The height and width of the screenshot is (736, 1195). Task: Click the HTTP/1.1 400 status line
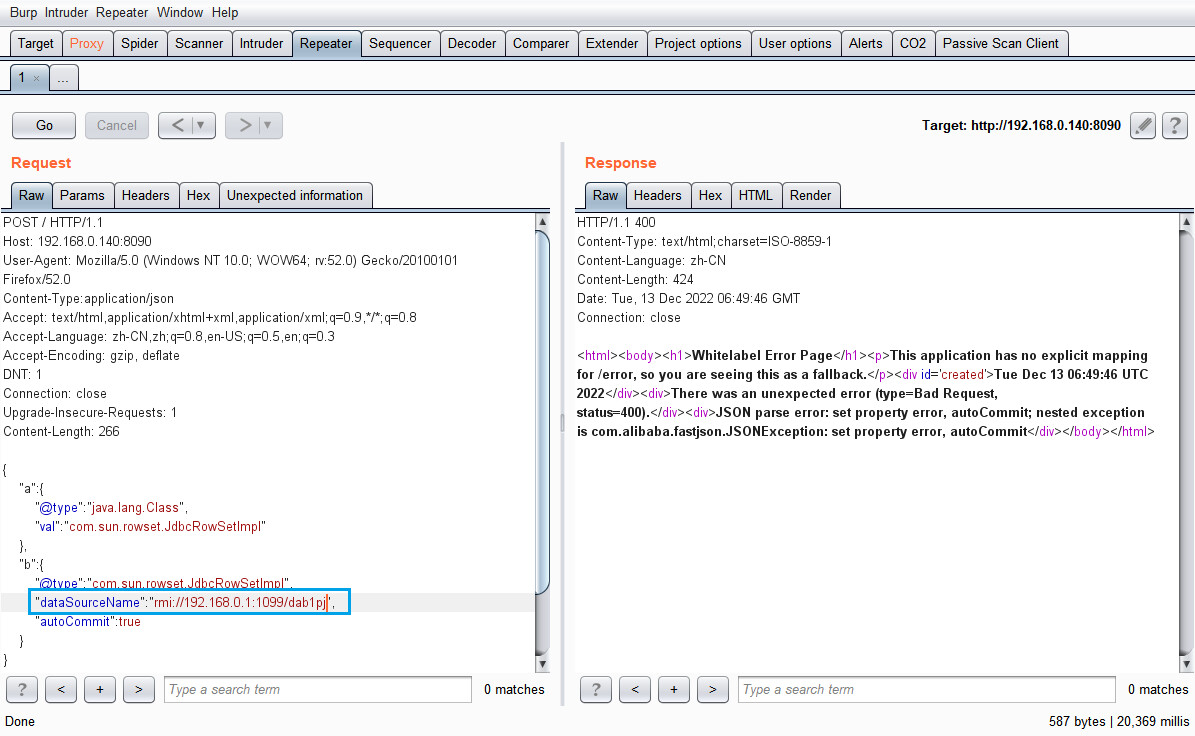coord(616,222)
